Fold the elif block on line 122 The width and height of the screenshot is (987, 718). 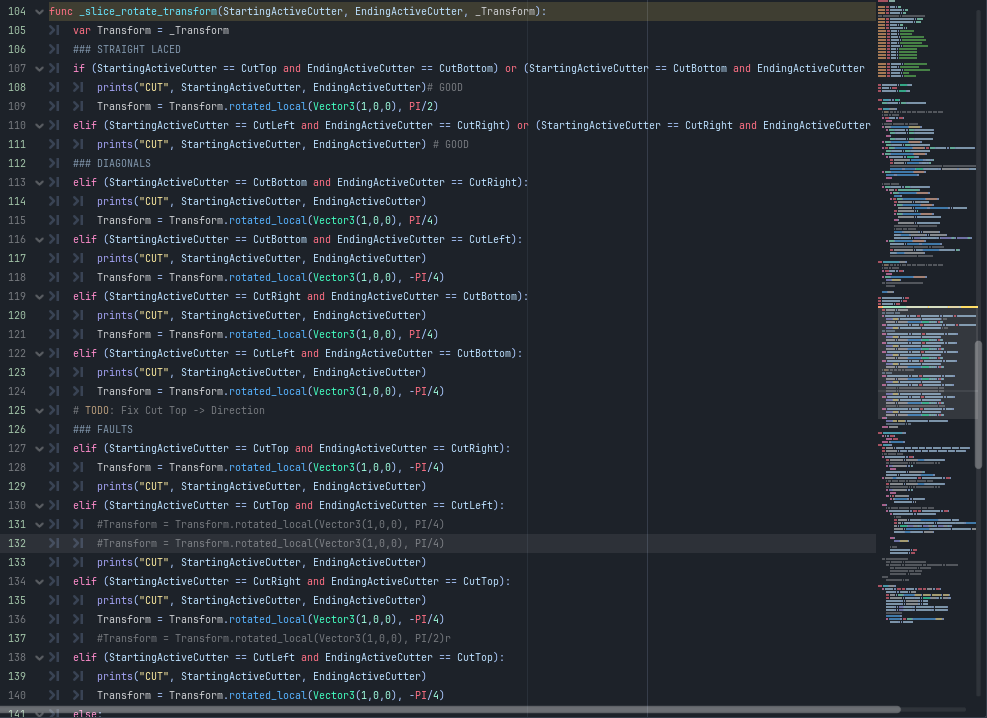point(39,354)
